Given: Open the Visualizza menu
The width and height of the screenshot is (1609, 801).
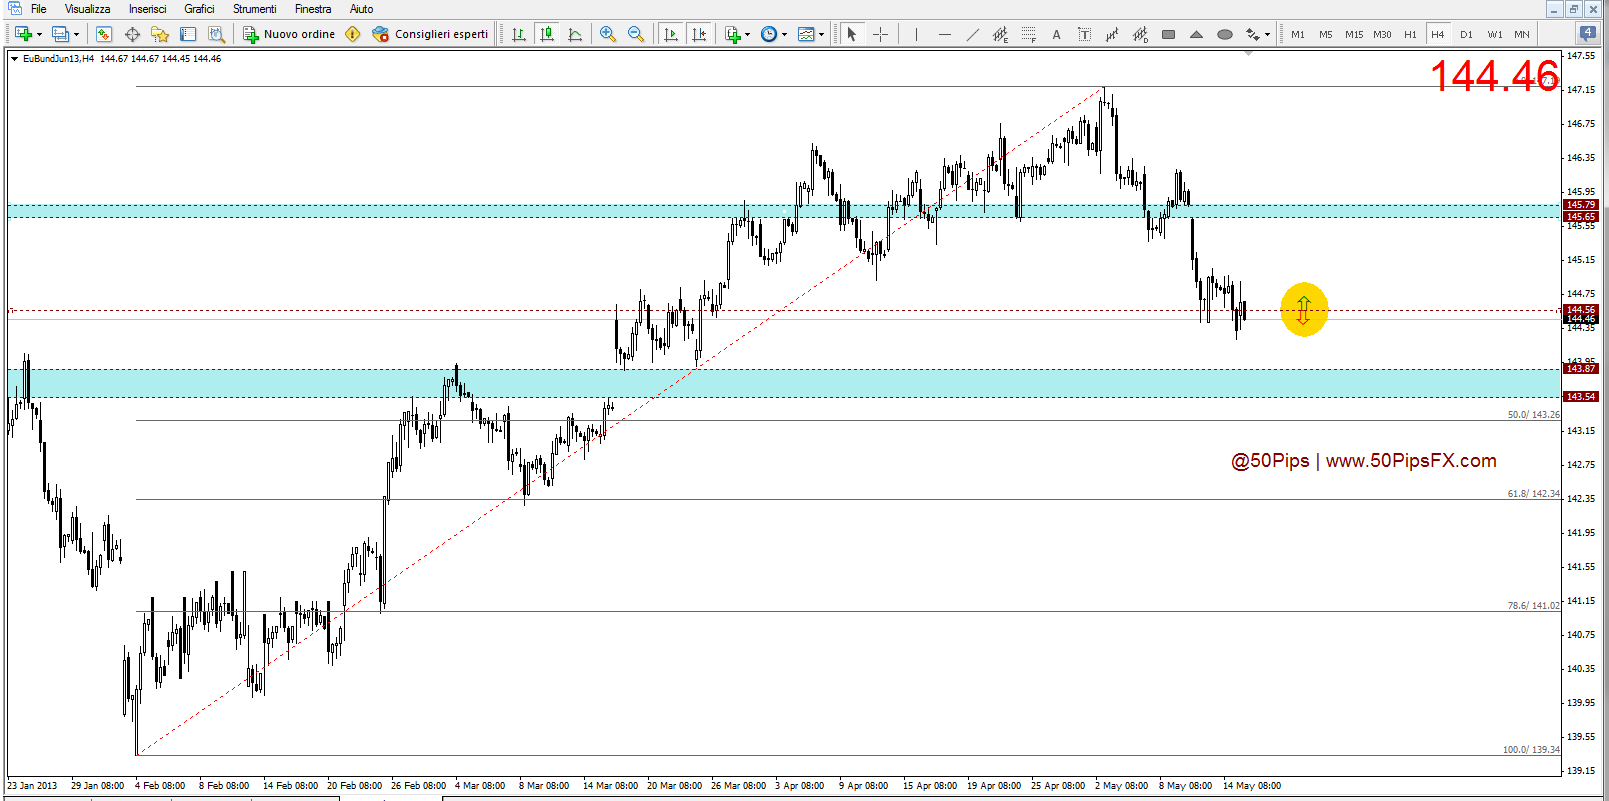Looking at the screenshot, I should click(88, 9).
